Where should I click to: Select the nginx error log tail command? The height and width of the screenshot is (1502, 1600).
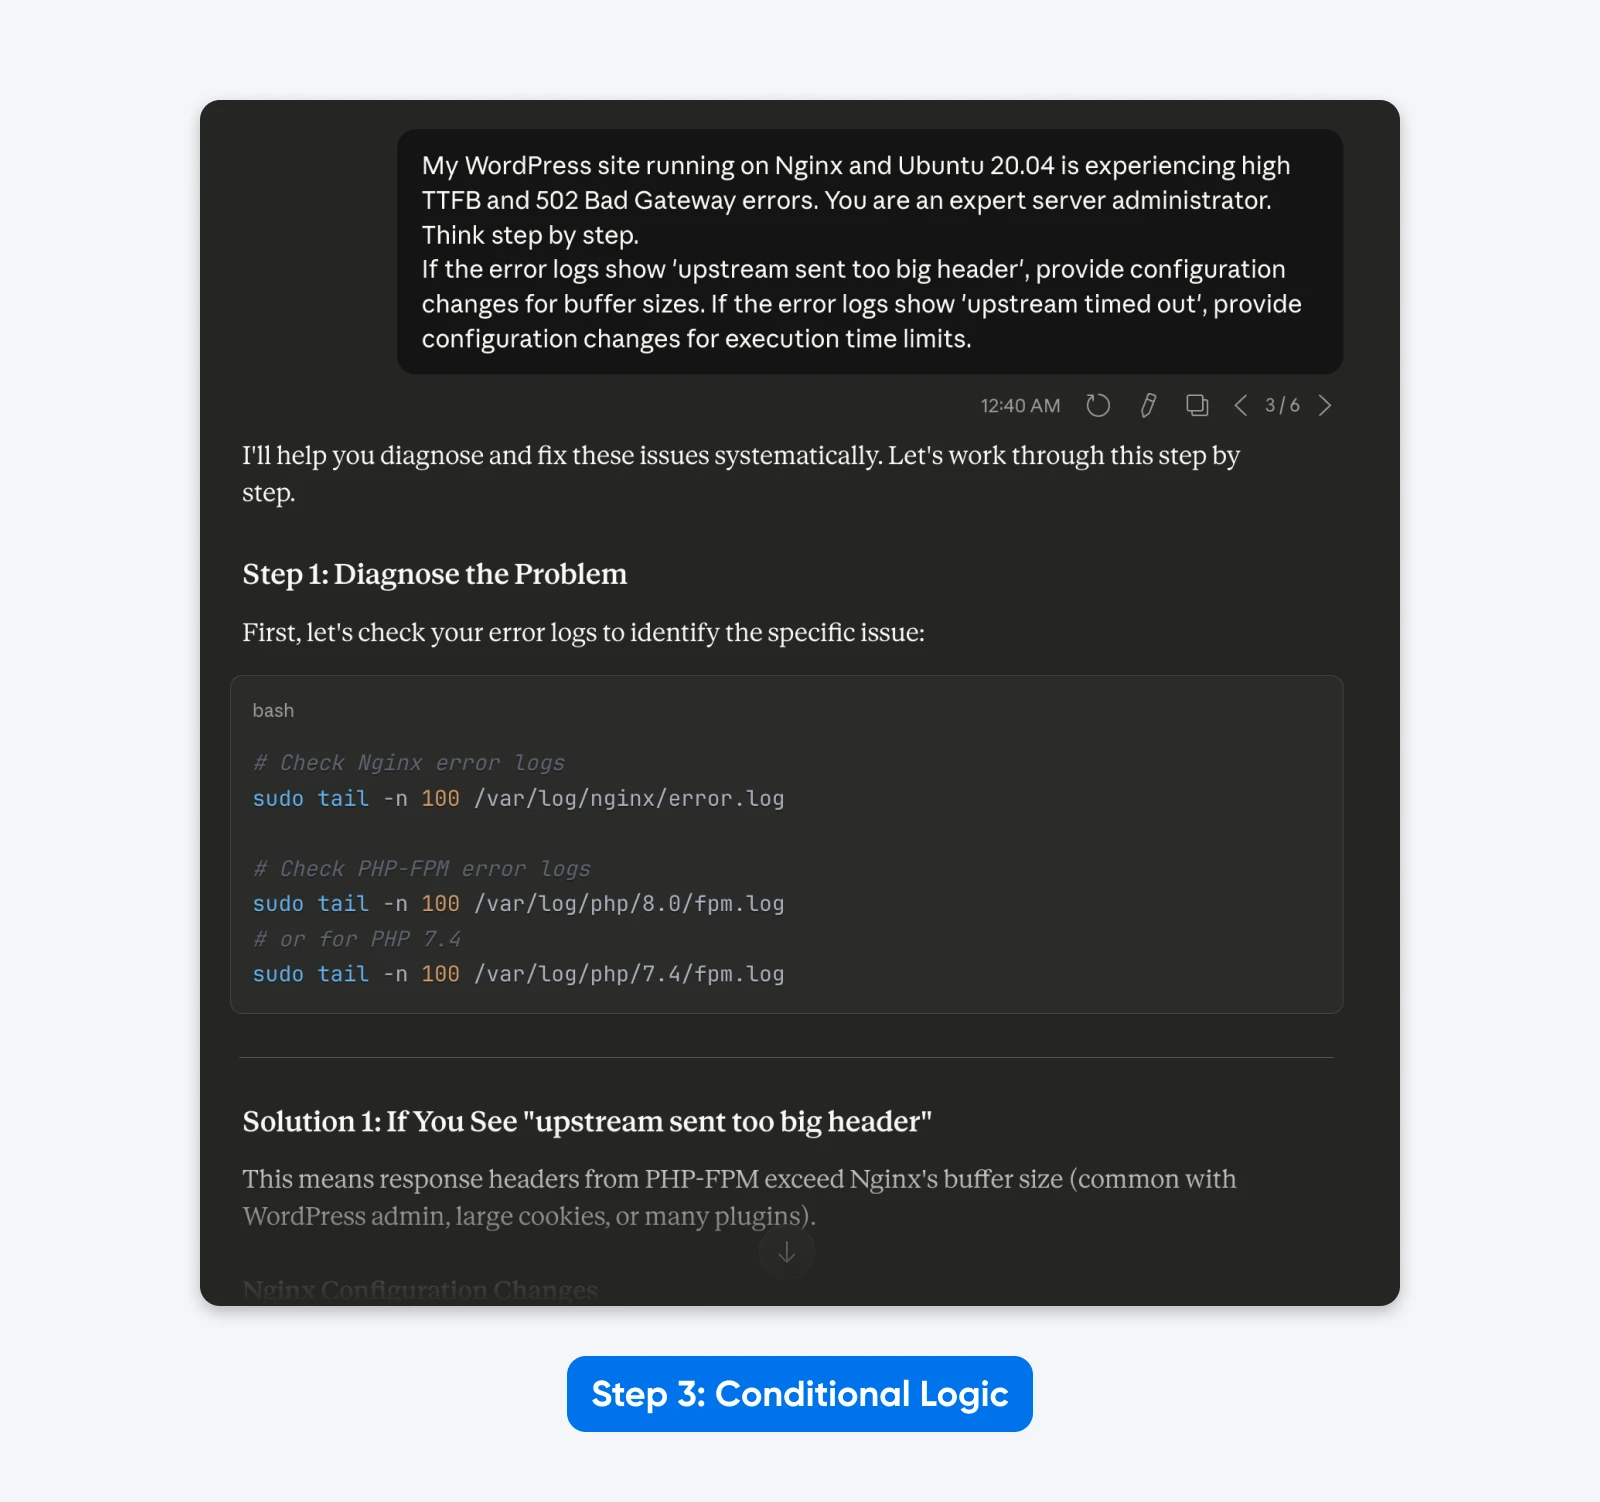(517, 798)
